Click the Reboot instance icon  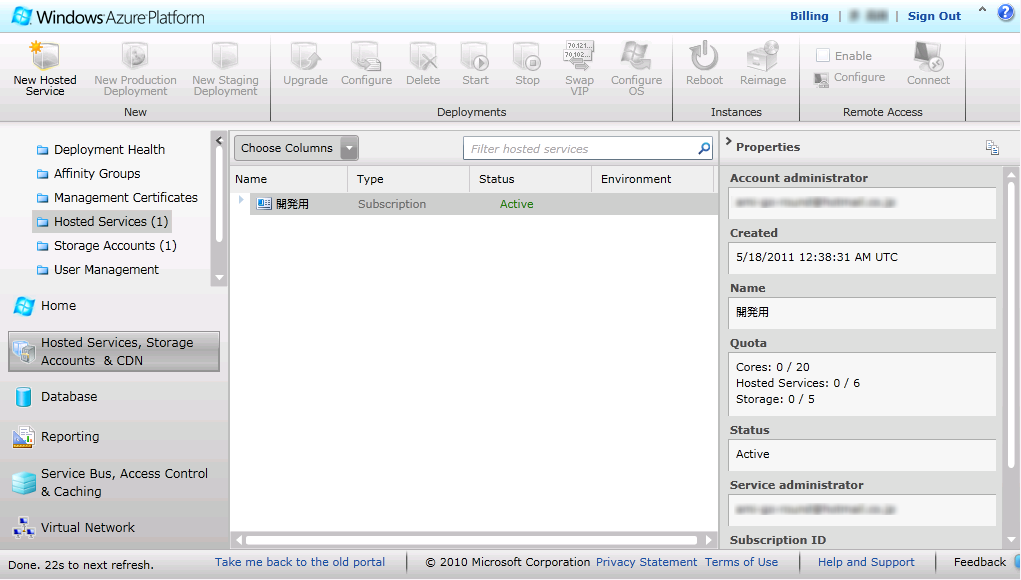click(704, 56)
